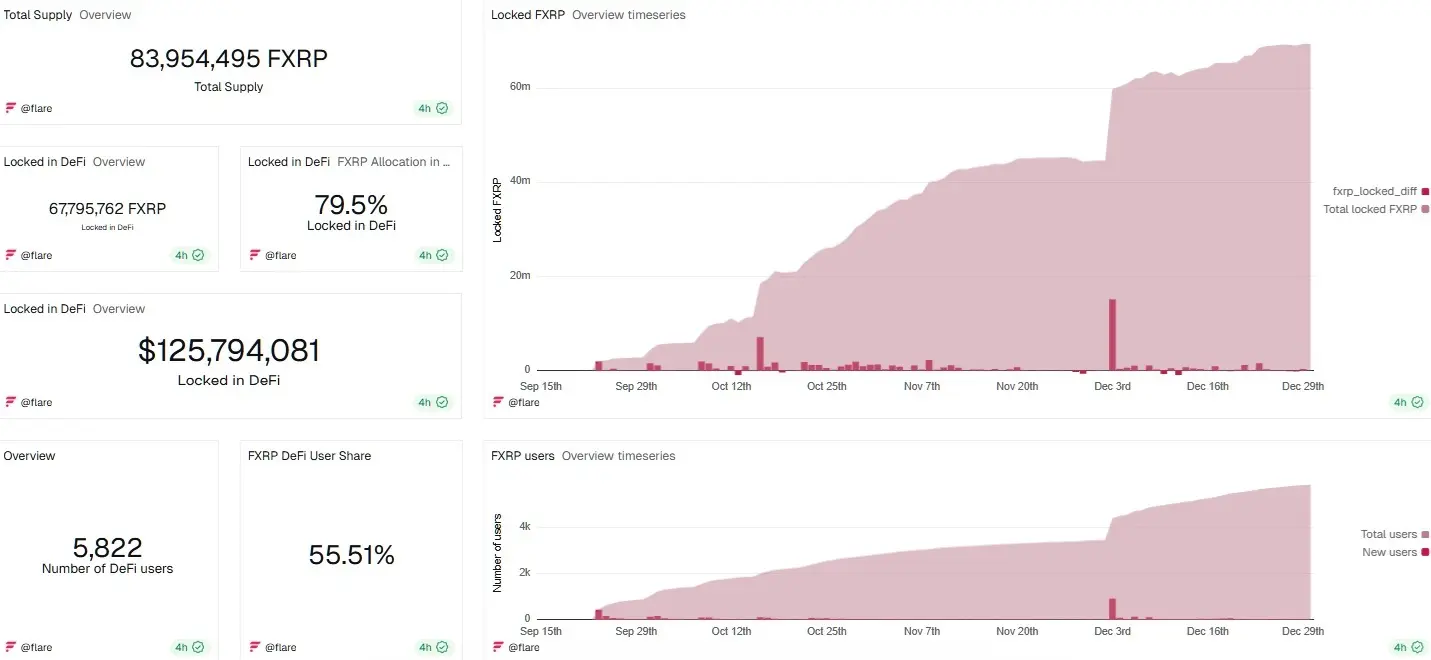Image resolution: width=1431 pixels, height=660 pixels.
Task: Open the @flare author link under Total Supply
Action: [36, 107]
